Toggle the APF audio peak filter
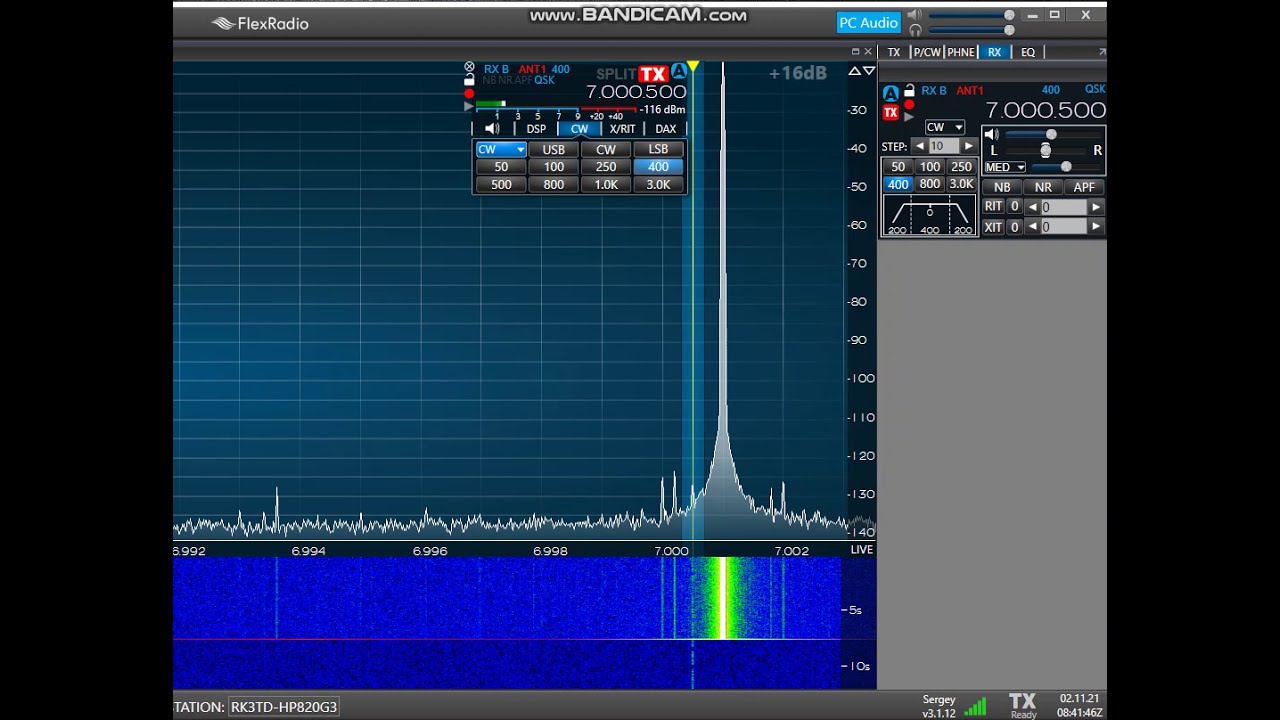1280x720 pixels. click(x=1084, y=187)
